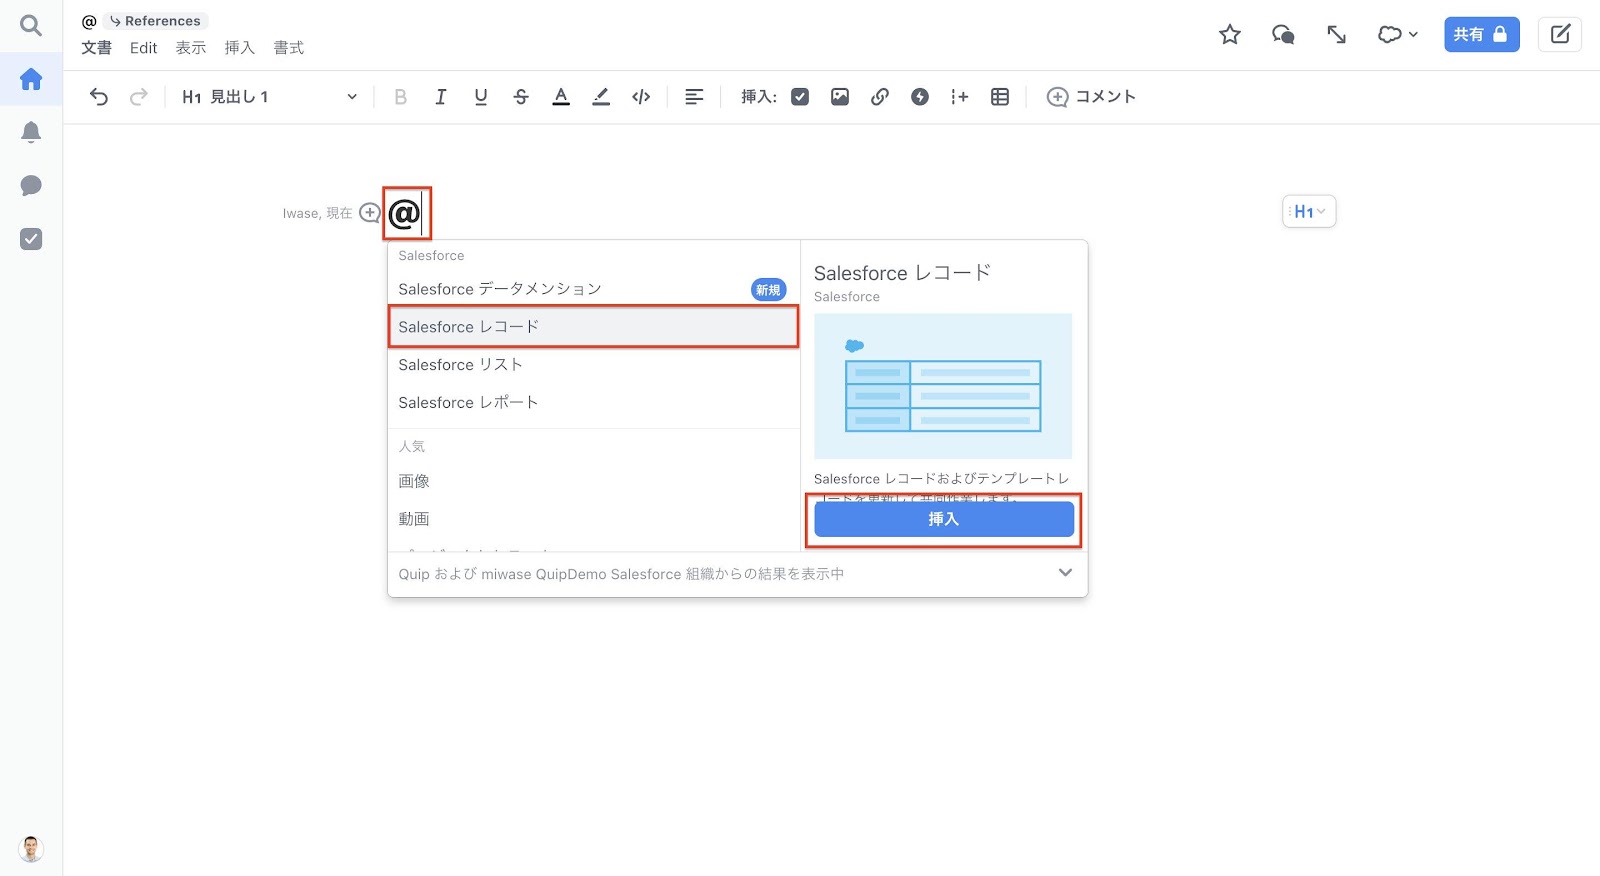Open search in the left sidebar
The image size is (1600, 876).
pyautogui.click(x=31, y=26)
